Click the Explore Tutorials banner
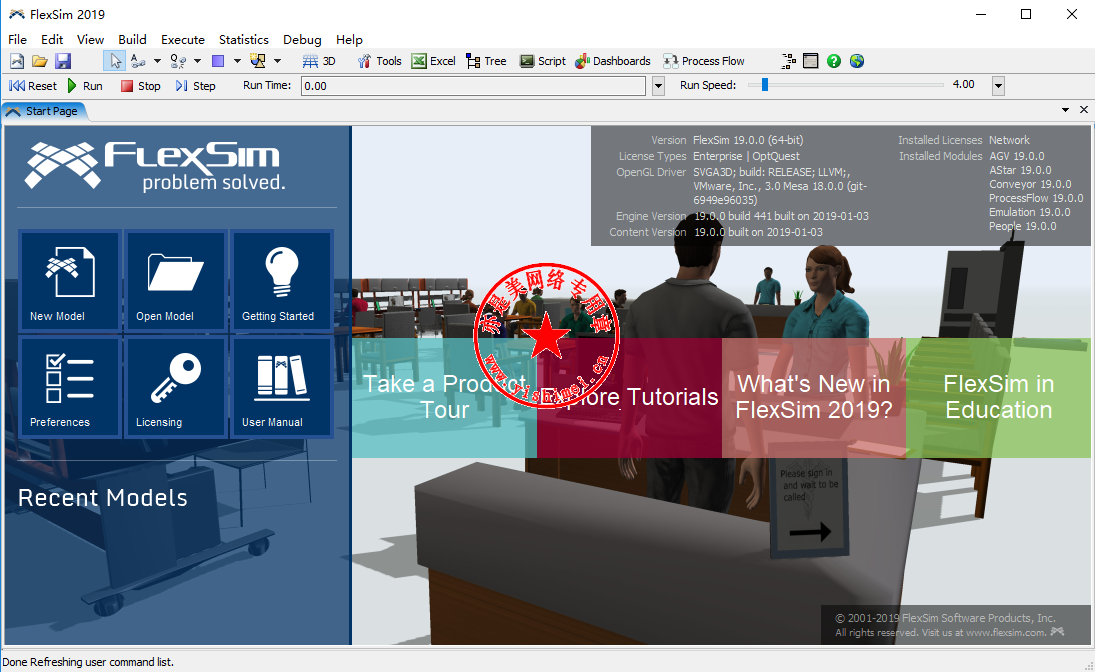 629,398
